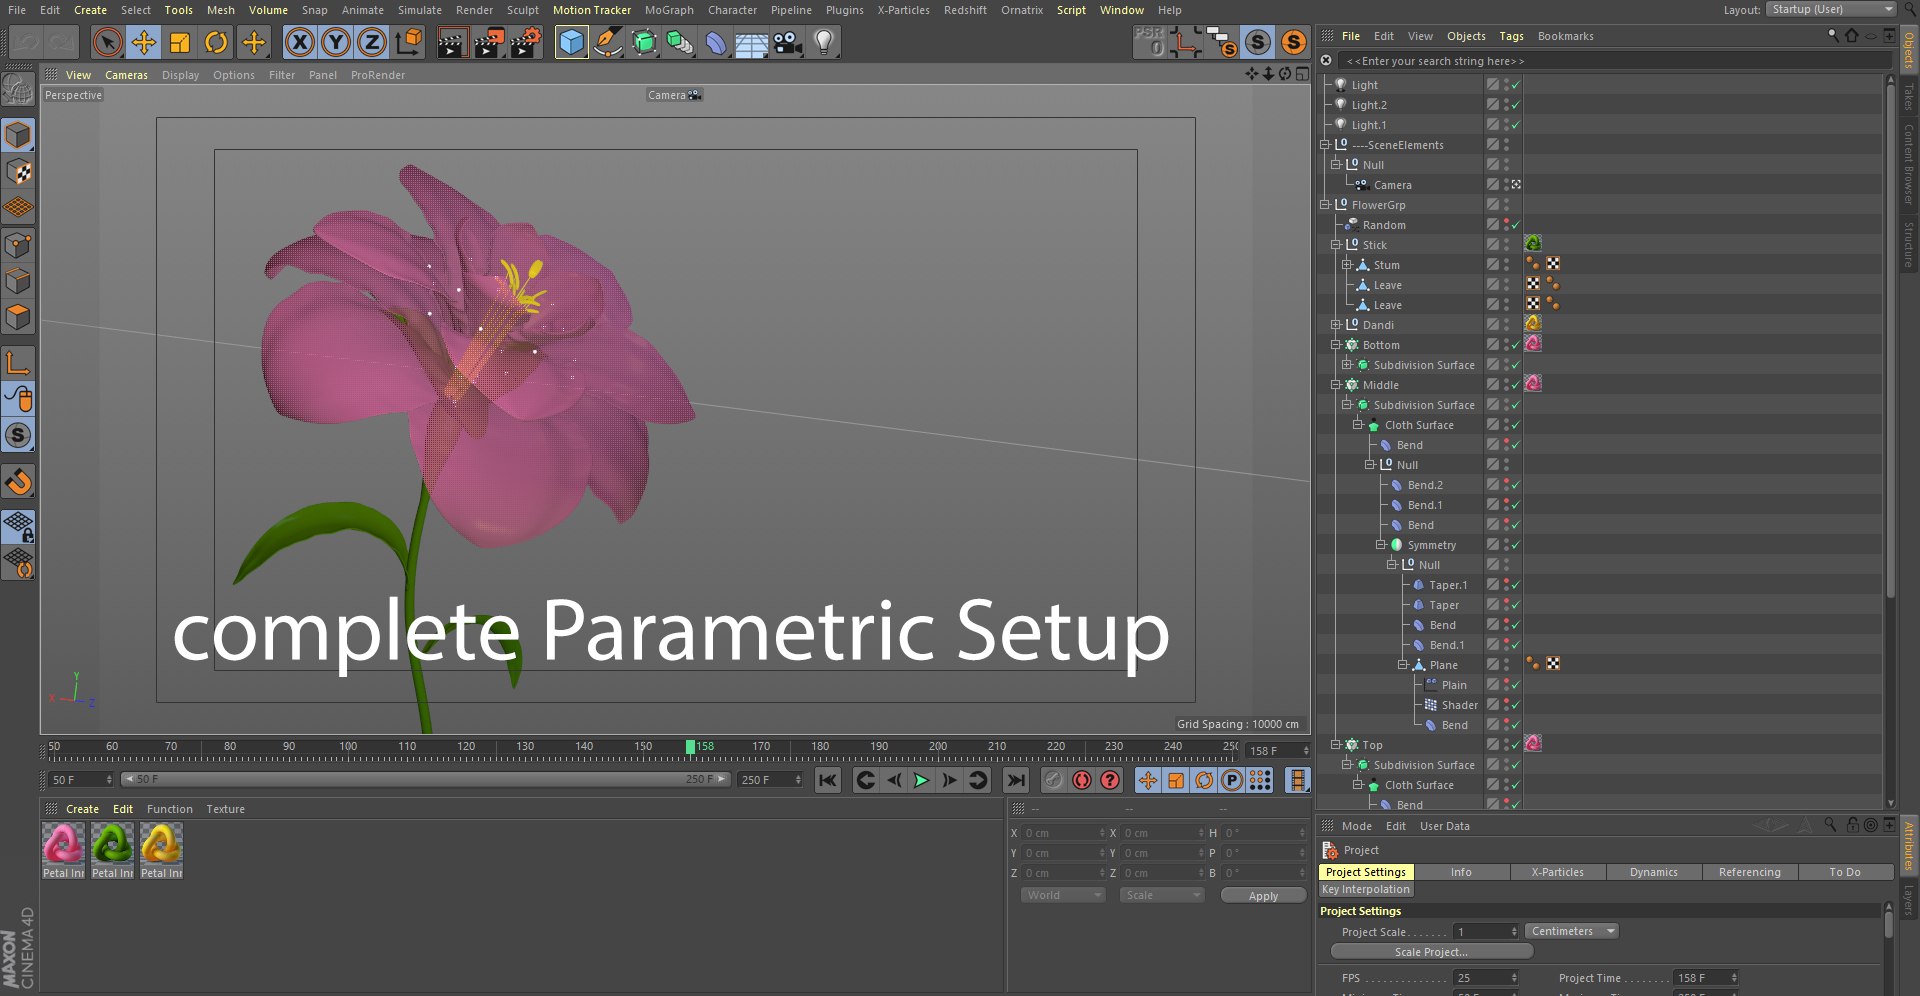Viewport: 1920px width, 996px height.
Task: Expand the Dandi null in the tree
Action: (1336, 325)
